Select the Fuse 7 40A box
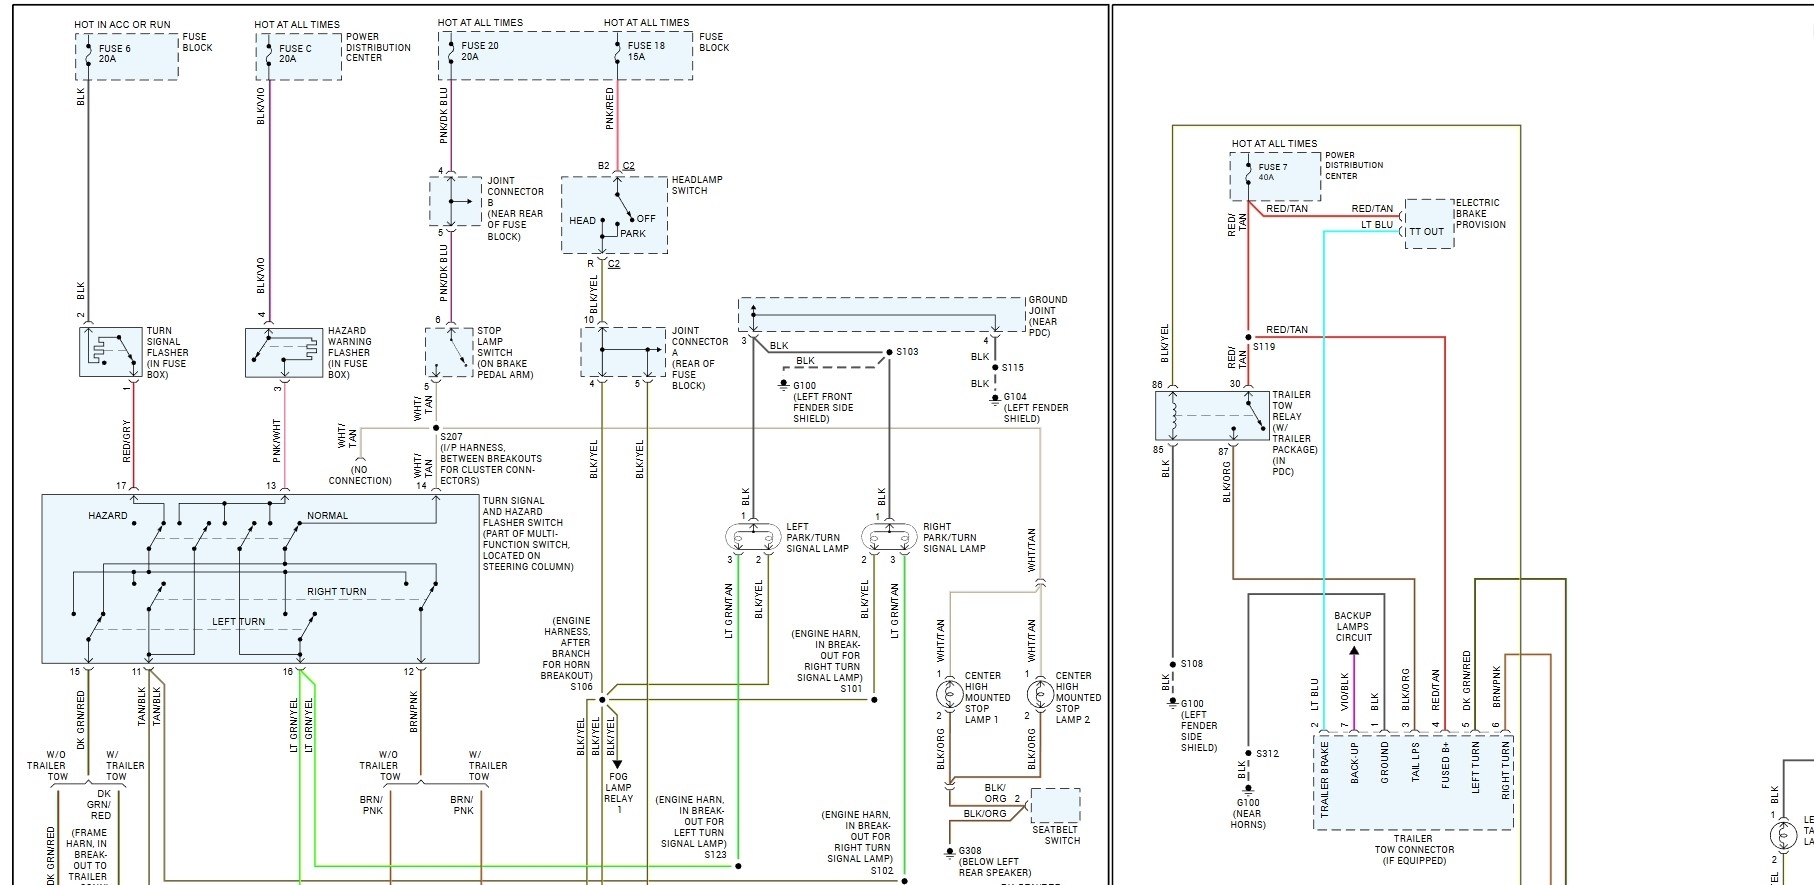 coord(1275,176)
